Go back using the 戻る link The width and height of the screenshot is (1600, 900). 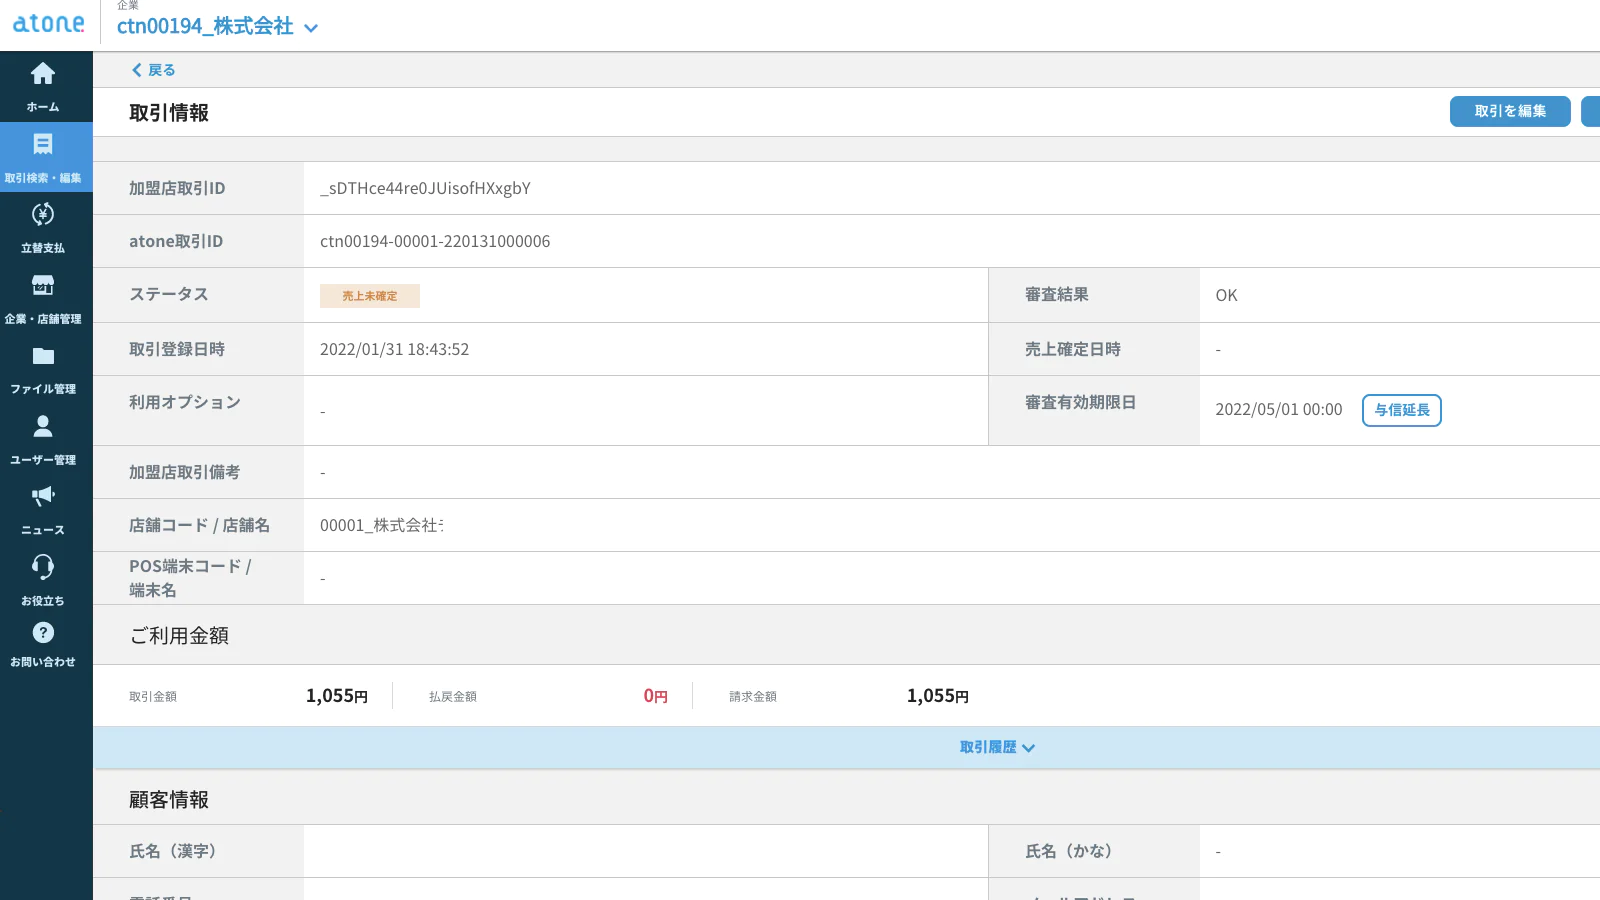[x=154, y=70]
